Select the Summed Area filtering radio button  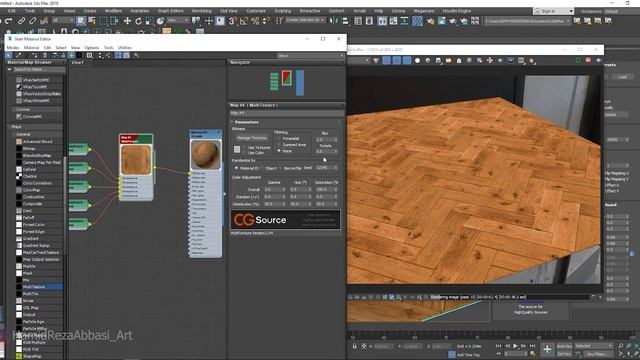pos(279,145)
